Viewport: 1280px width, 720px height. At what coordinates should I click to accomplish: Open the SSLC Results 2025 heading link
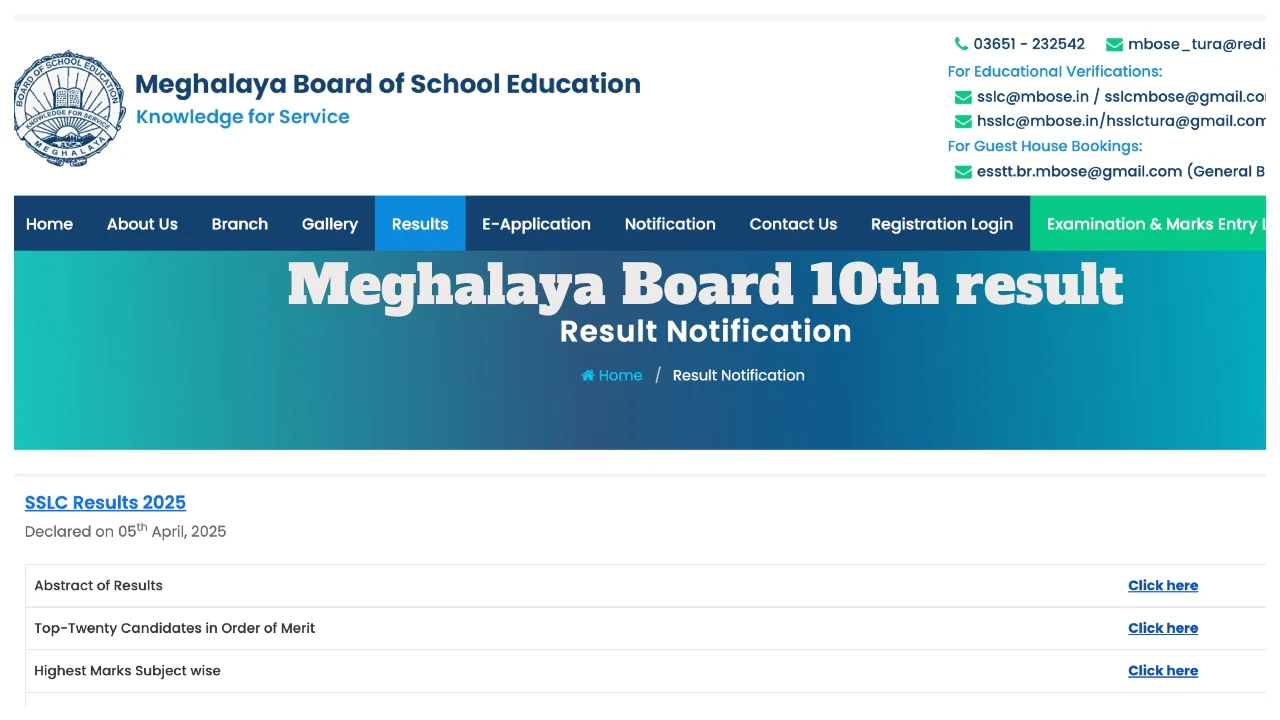105,503
